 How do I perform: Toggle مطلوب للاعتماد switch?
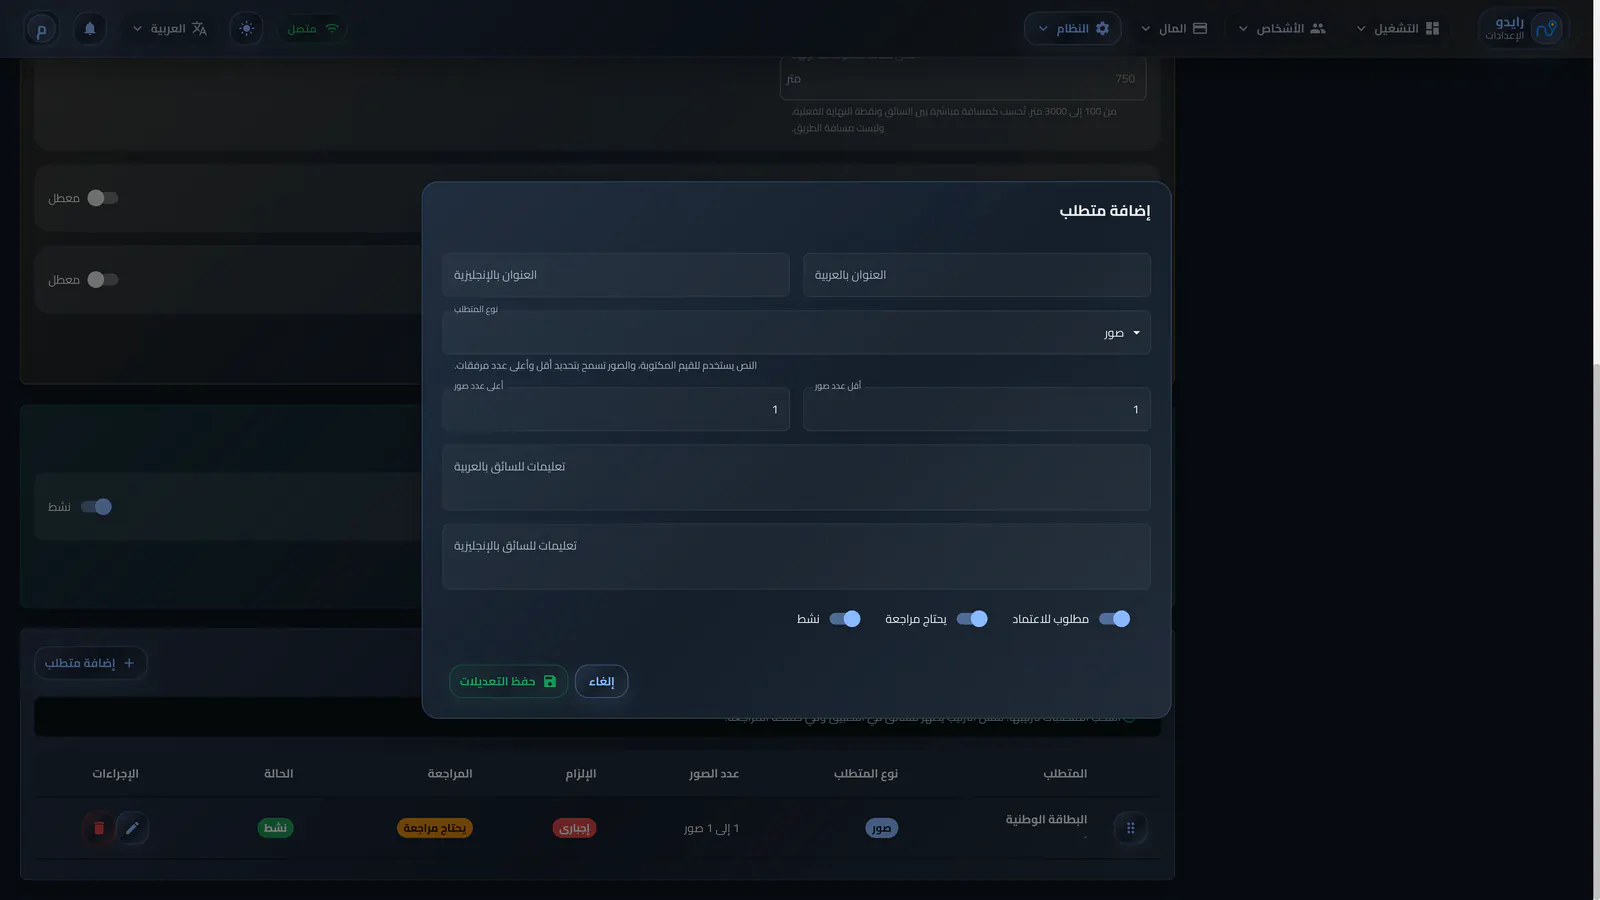(x=1114, y=619)
